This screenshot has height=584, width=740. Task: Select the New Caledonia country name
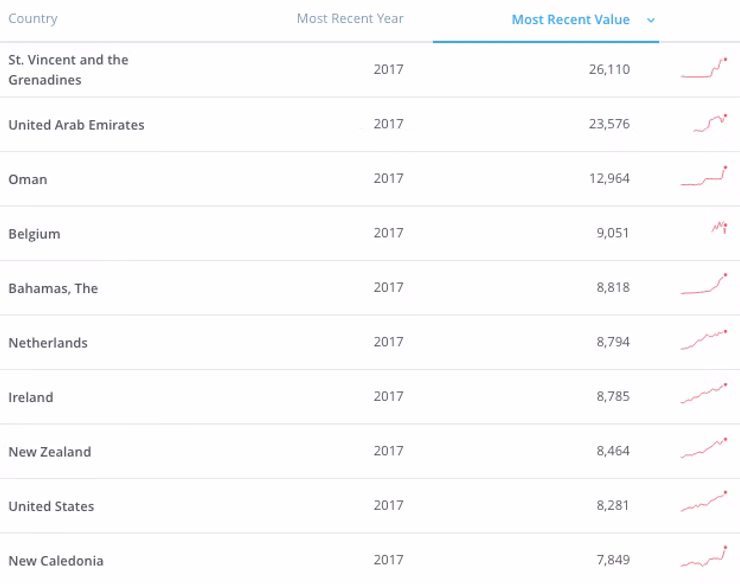(56, 561)
